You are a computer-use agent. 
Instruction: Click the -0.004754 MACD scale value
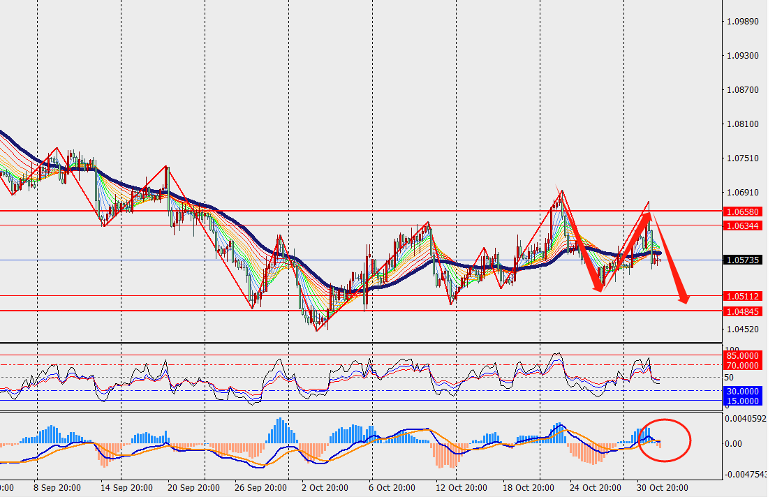744,474
